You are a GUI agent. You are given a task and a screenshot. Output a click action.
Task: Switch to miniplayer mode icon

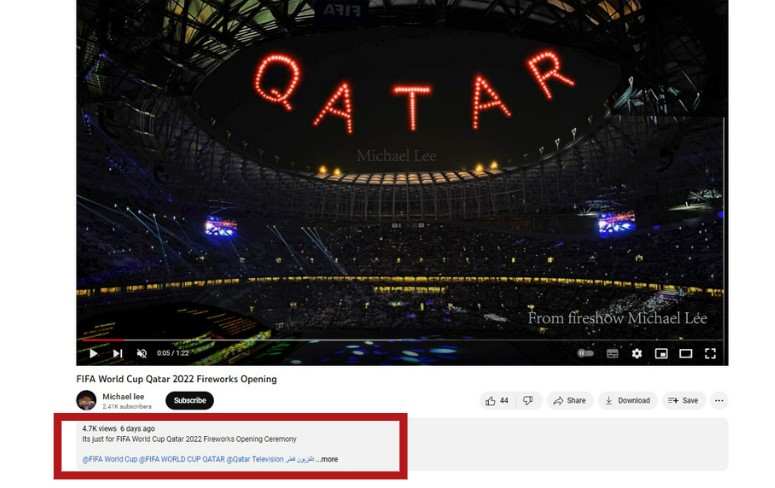[661, 354]
